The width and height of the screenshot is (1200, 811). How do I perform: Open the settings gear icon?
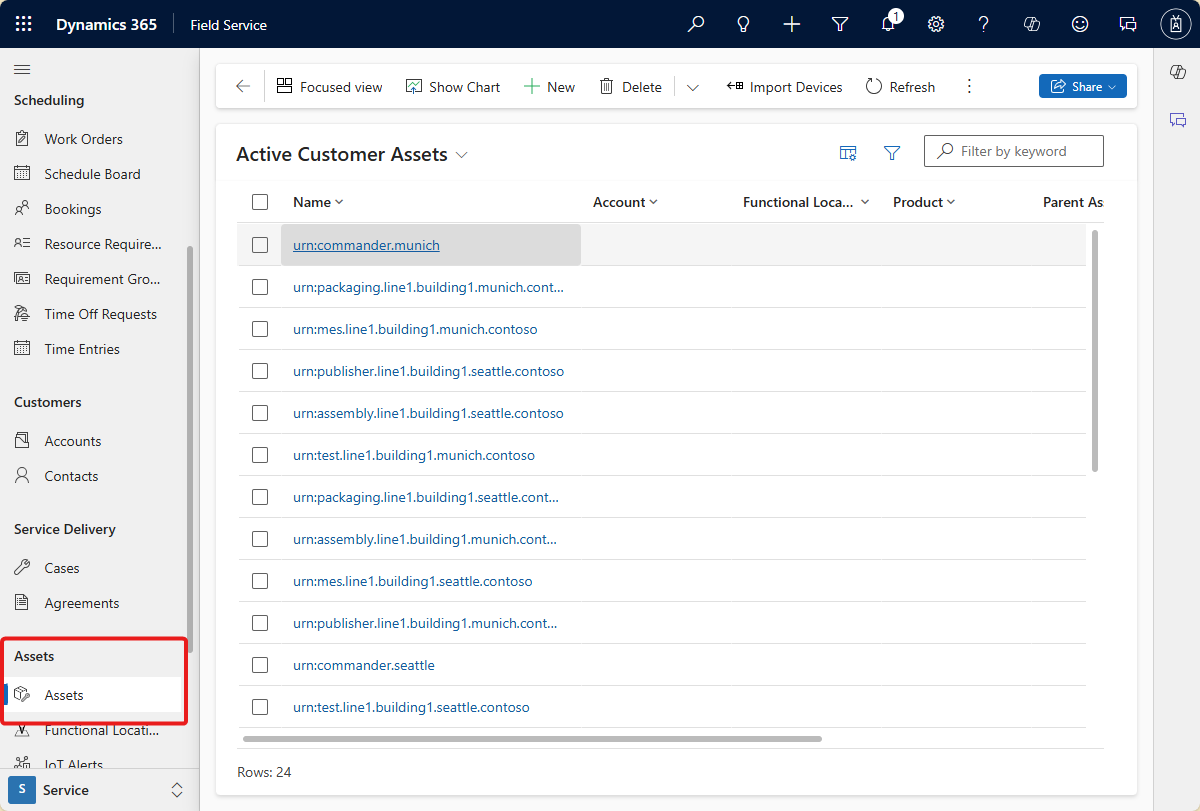click(936, 24)
